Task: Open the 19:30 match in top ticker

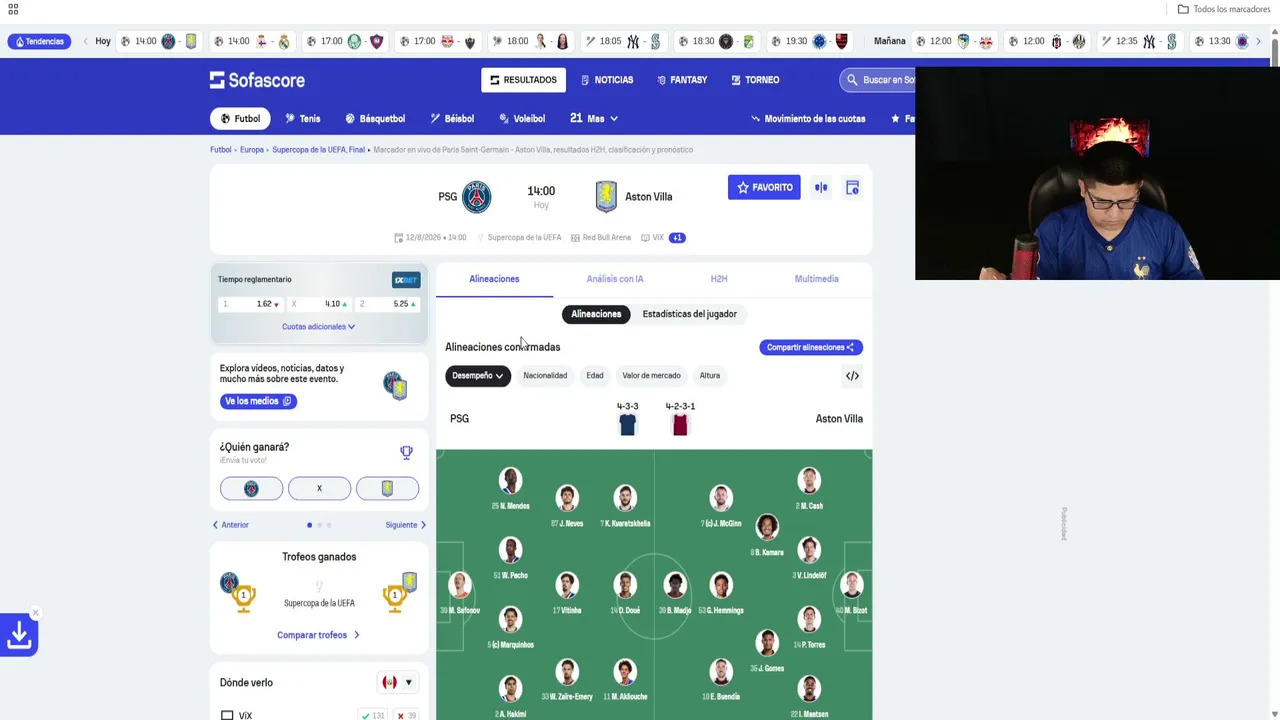Action: (x=809, y=41)
